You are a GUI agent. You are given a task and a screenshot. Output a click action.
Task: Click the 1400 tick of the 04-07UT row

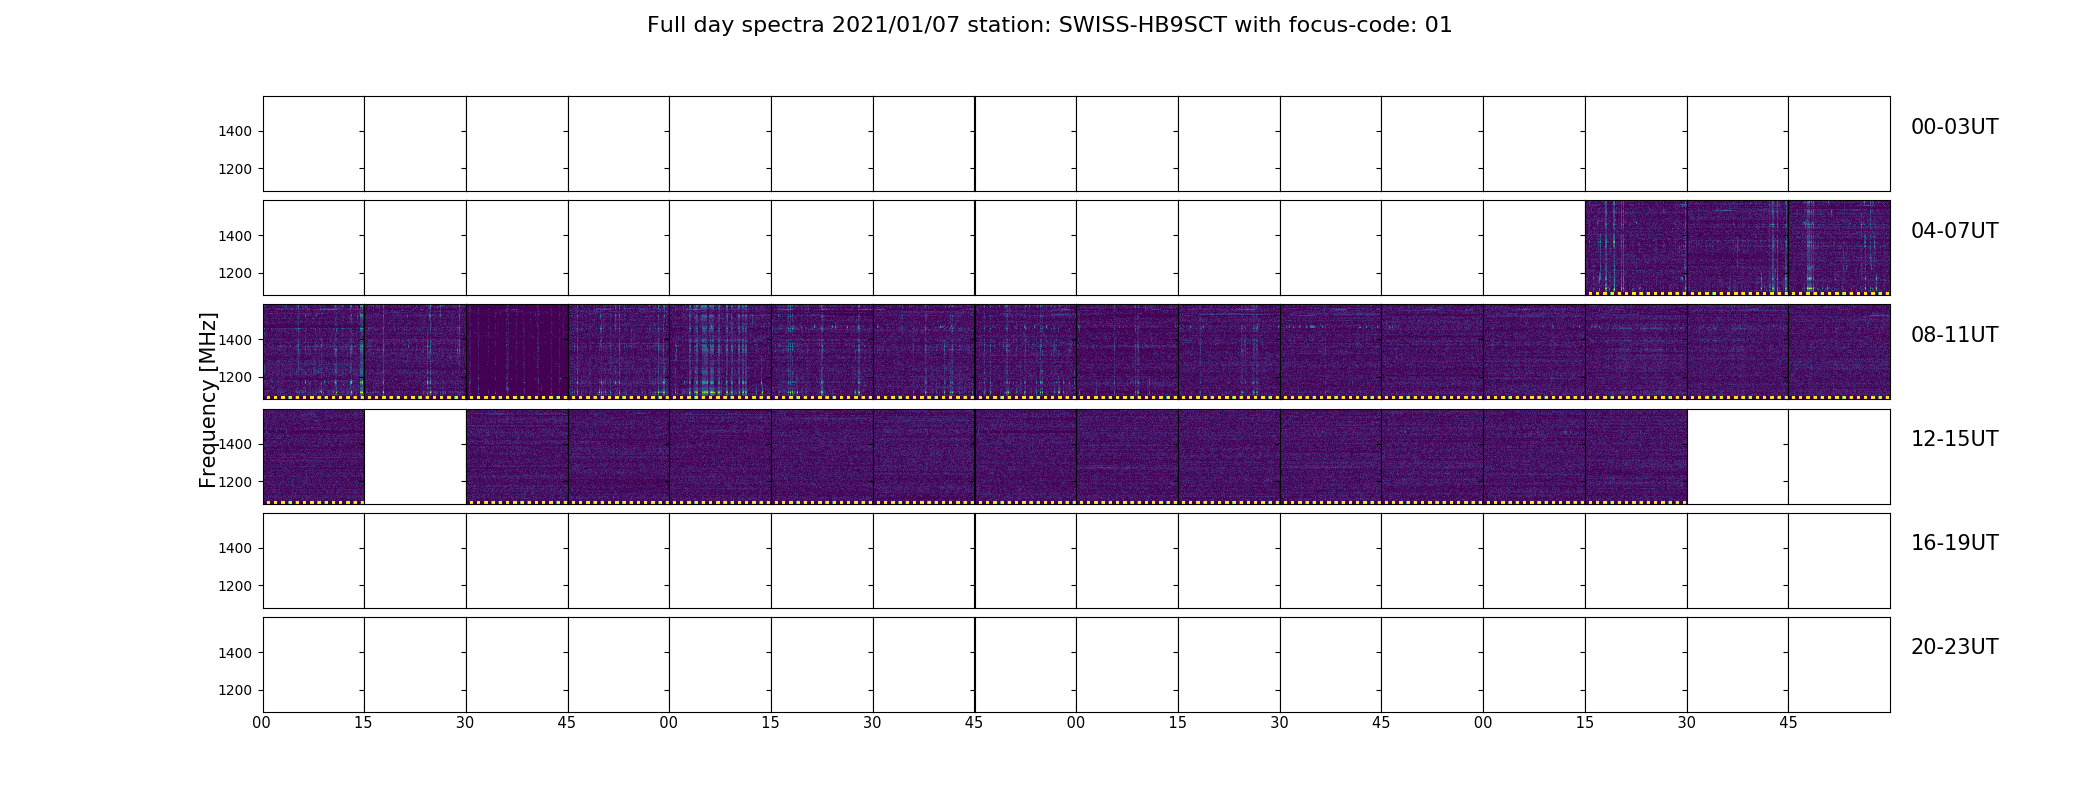point(236,236)
